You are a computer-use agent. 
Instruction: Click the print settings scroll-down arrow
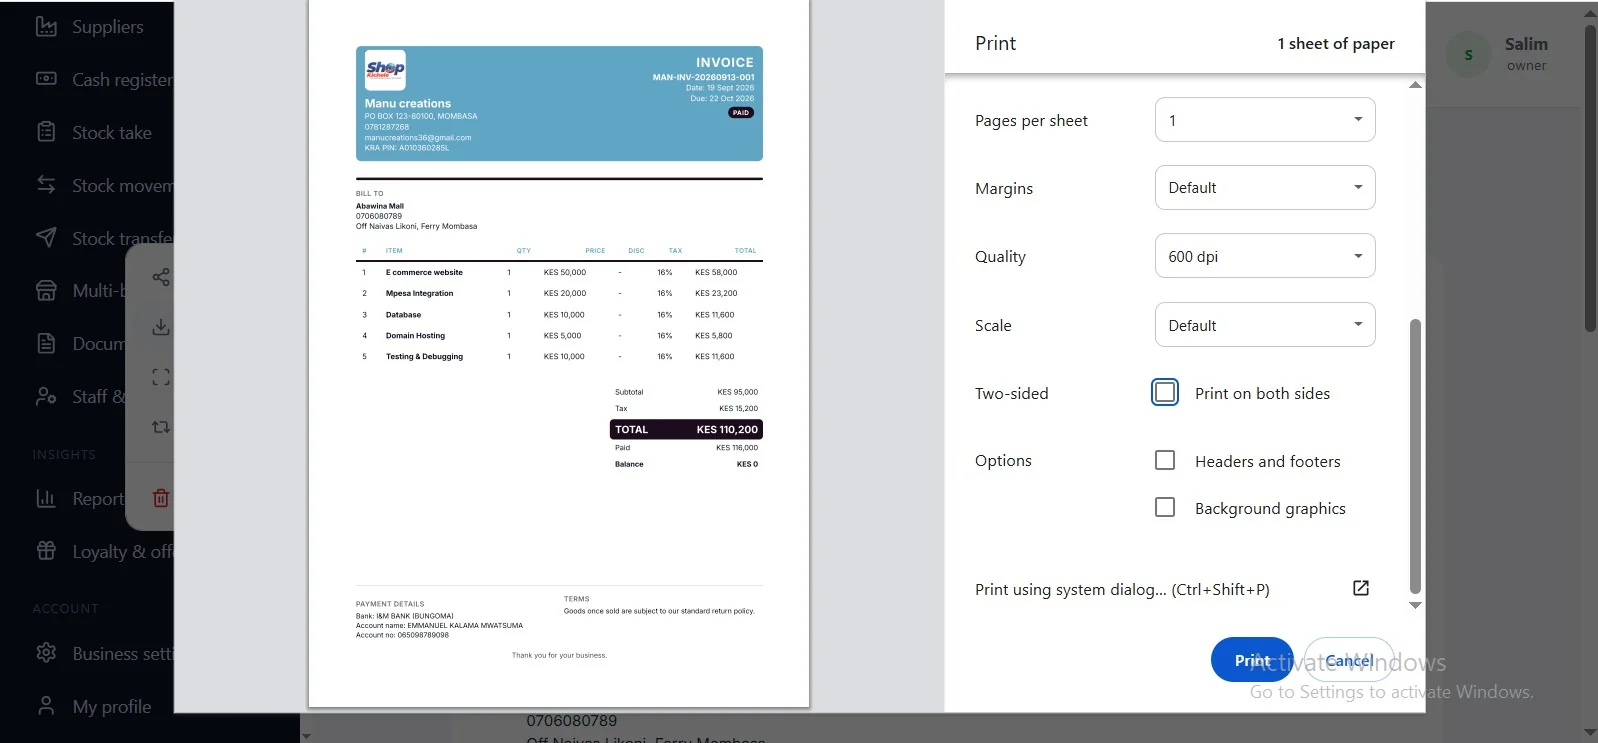coord(1415,605)
